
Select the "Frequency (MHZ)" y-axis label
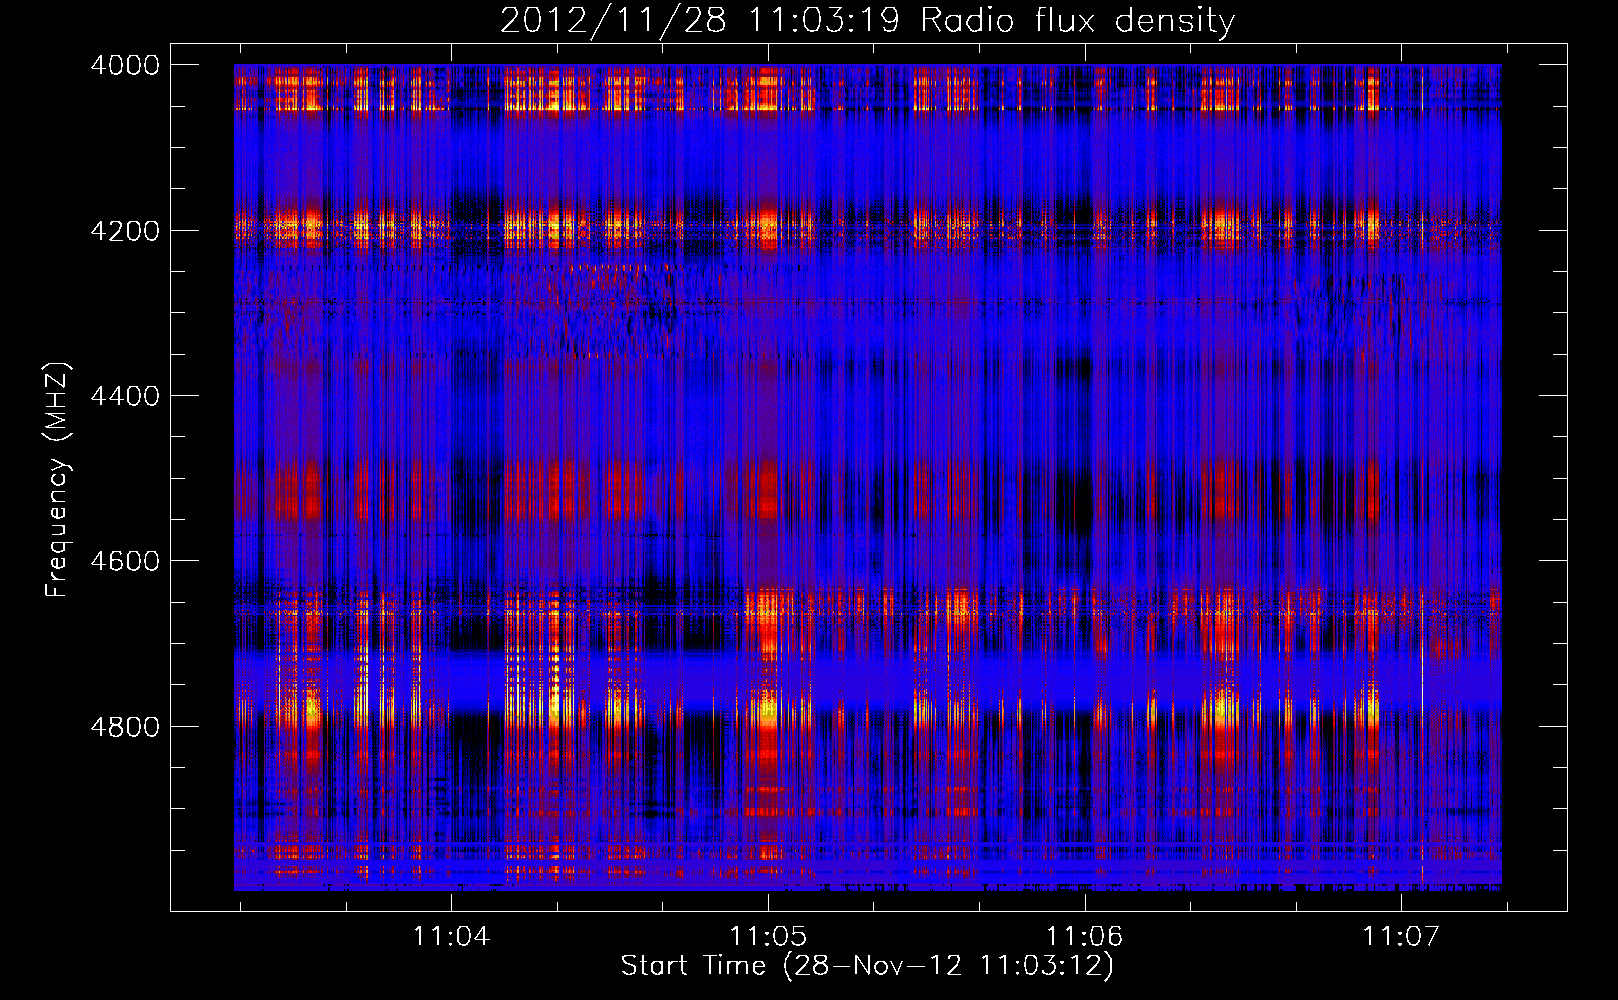(x=57, y=480)
